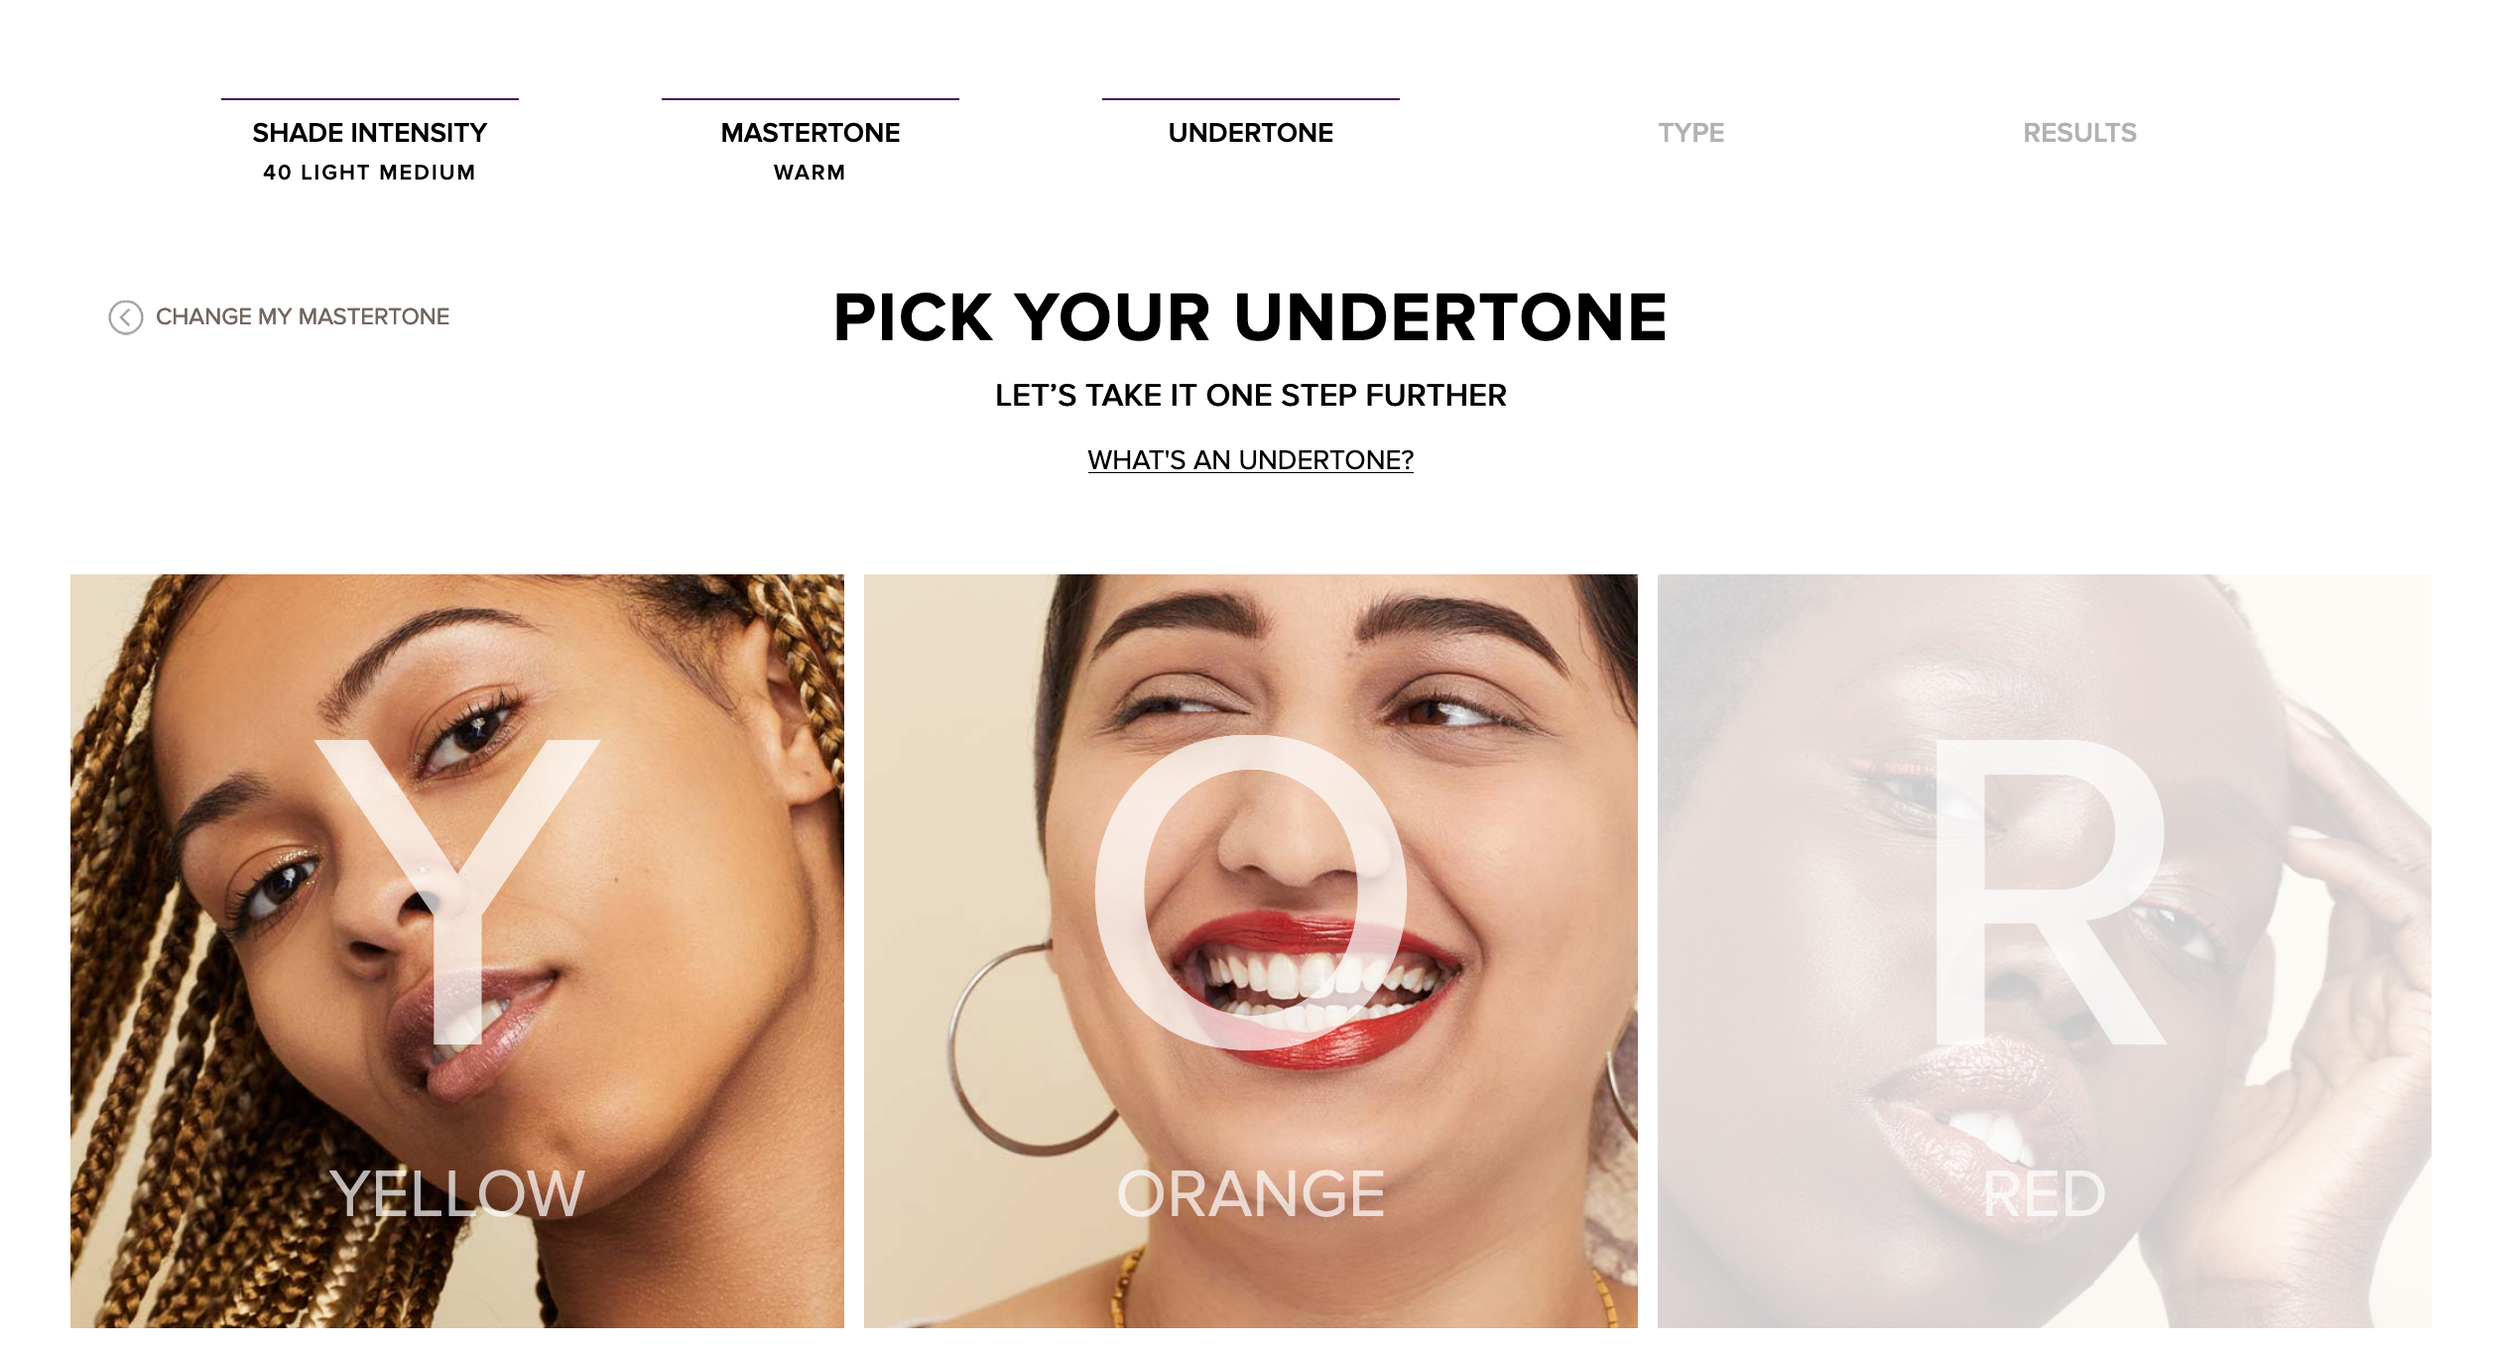Click the Pick Your Undertone heading
This screenshot has height=1351, width=2500.
click(x=1250, y=318)
